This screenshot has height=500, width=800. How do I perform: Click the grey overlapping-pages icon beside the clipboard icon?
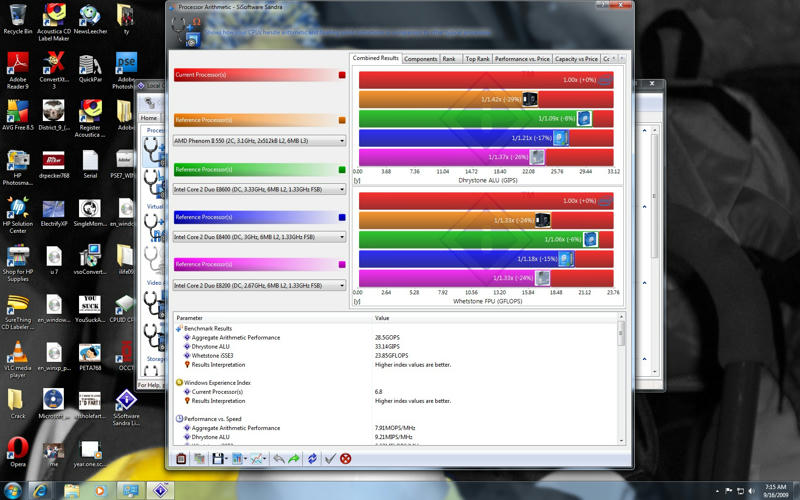[x=199, y=459]
